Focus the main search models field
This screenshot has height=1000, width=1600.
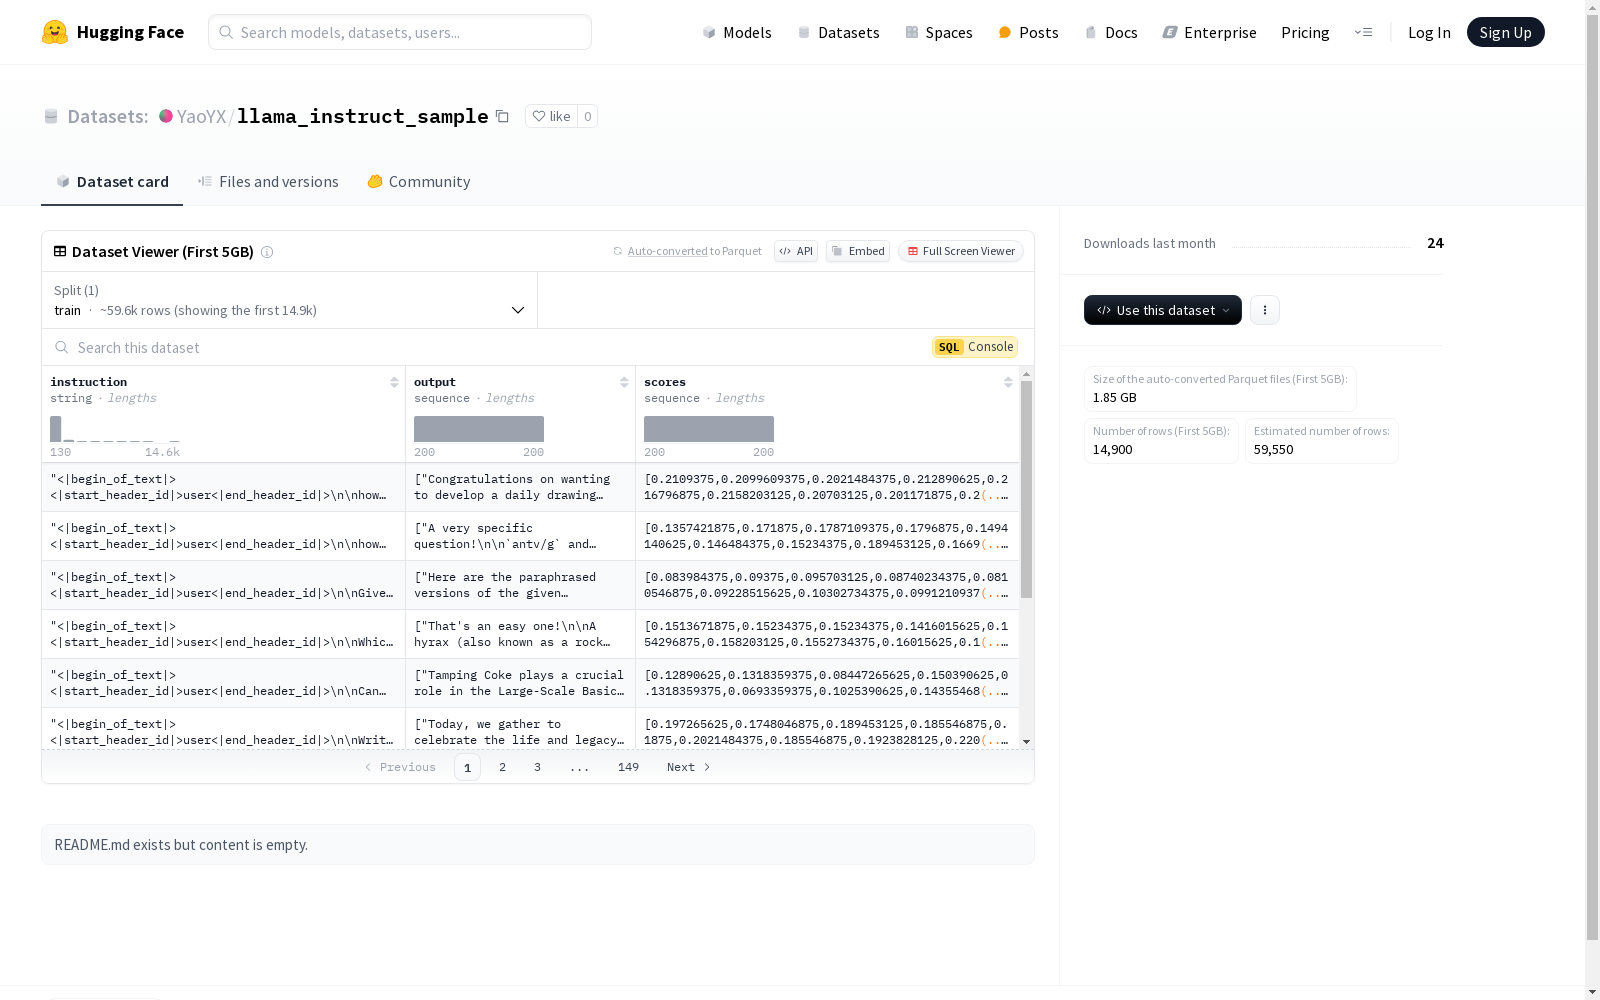click(x=400, y=32)
